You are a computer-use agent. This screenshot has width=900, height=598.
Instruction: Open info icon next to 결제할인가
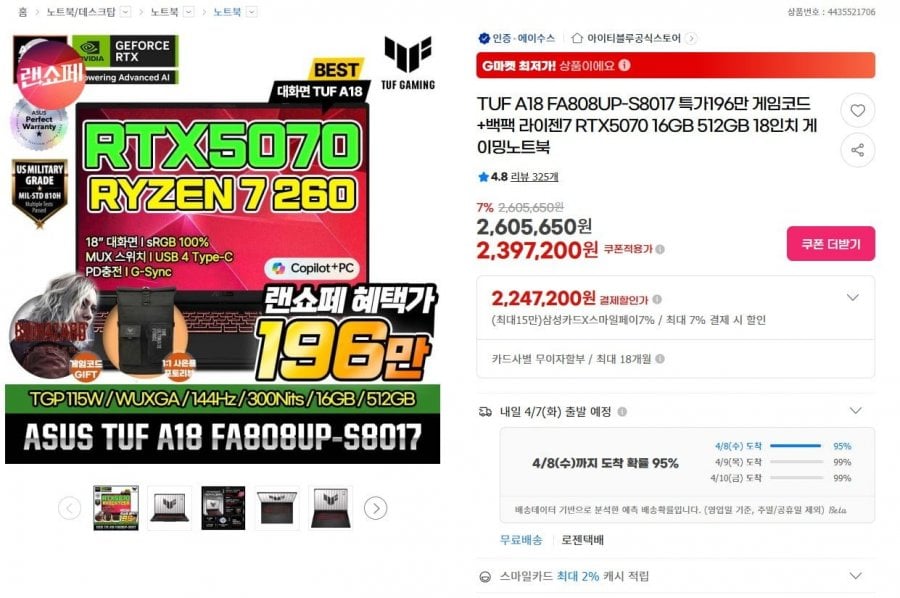(x=657, y=299)
